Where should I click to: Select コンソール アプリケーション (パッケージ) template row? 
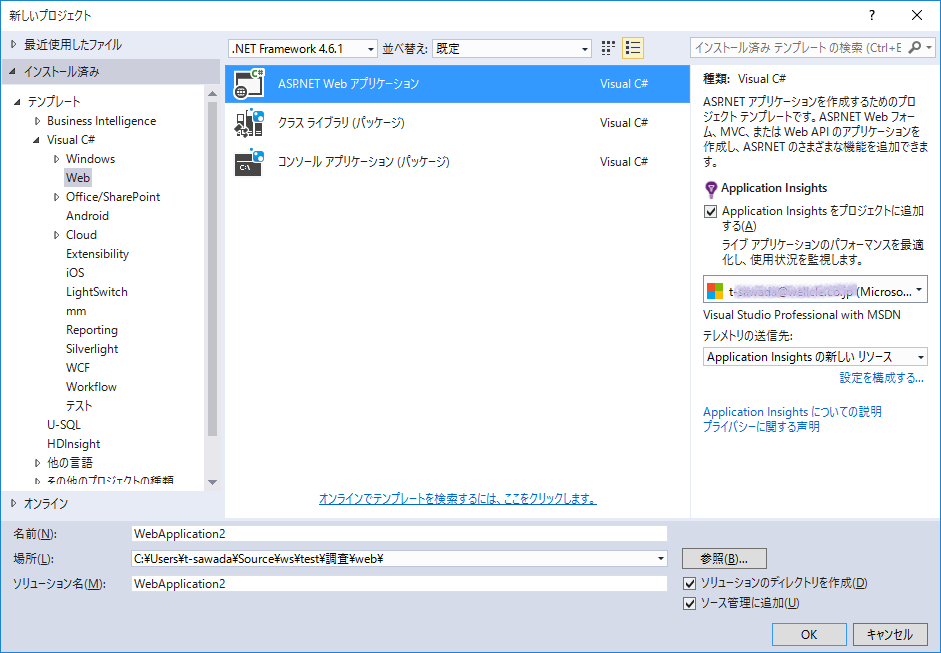(457, 162)
